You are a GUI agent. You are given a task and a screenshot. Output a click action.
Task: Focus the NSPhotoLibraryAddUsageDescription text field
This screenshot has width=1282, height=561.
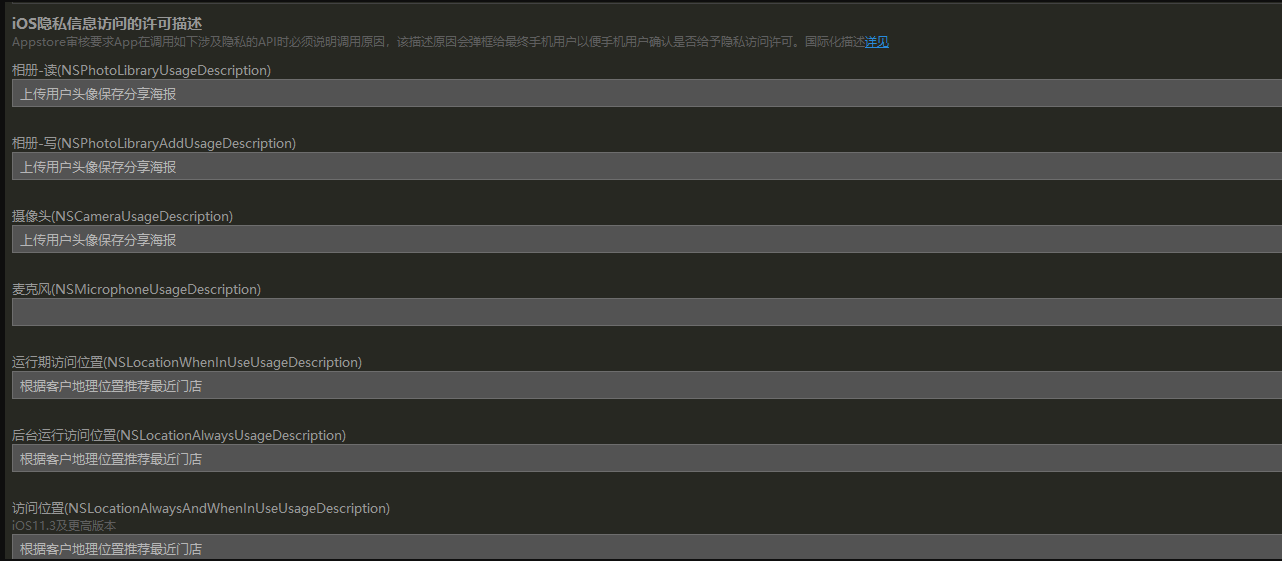pos(646,166)
